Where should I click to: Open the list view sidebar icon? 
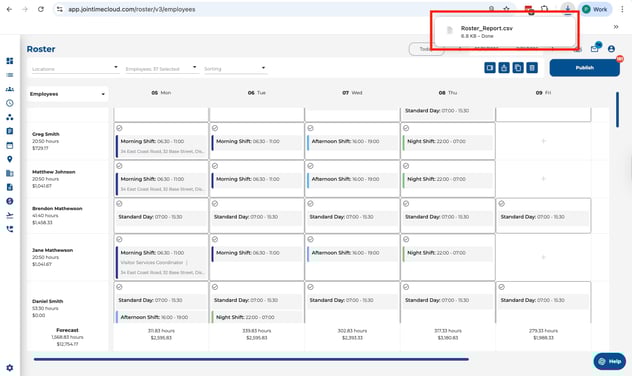click(10, 75)
